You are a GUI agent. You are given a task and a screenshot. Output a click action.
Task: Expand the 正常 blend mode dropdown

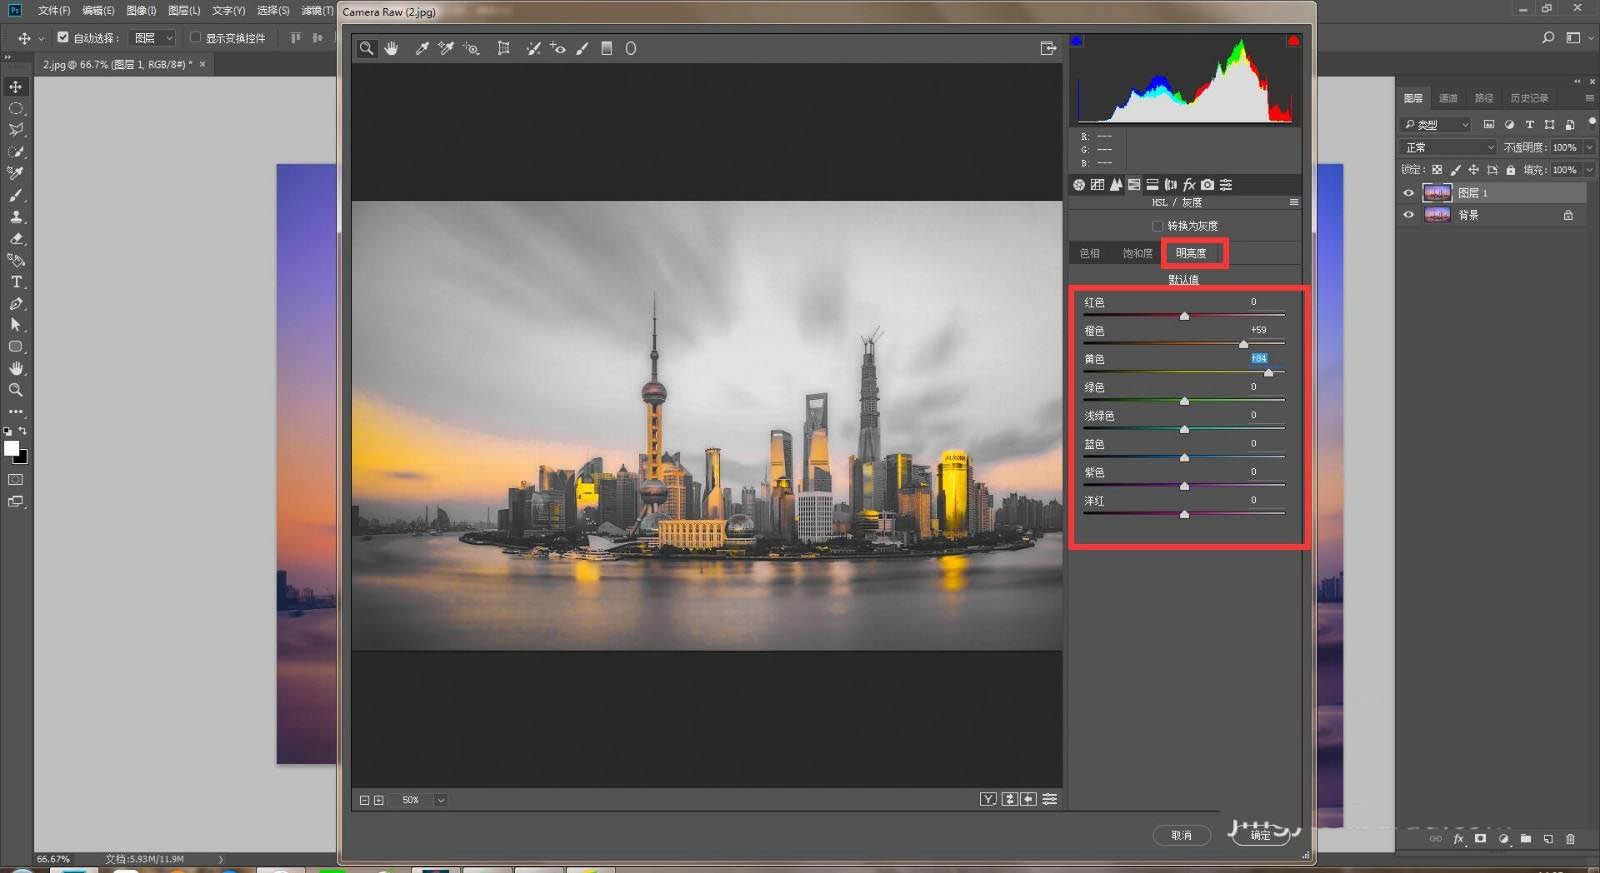pyautogui.click(x=1449, y=148)
